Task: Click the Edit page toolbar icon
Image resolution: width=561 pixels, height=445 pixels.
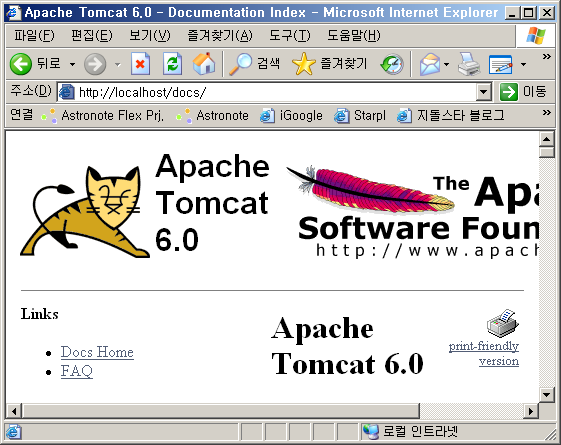Action: point(501,64)
